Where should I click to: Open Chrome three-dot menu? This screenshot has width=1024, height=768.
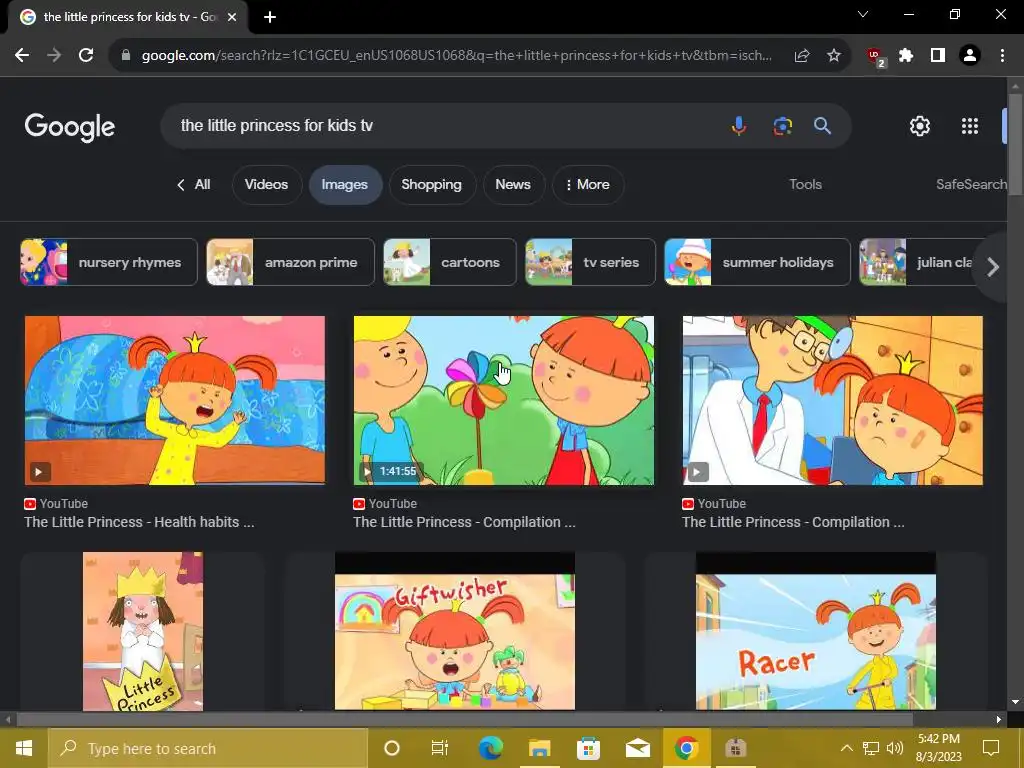[x=1002, y=56]
